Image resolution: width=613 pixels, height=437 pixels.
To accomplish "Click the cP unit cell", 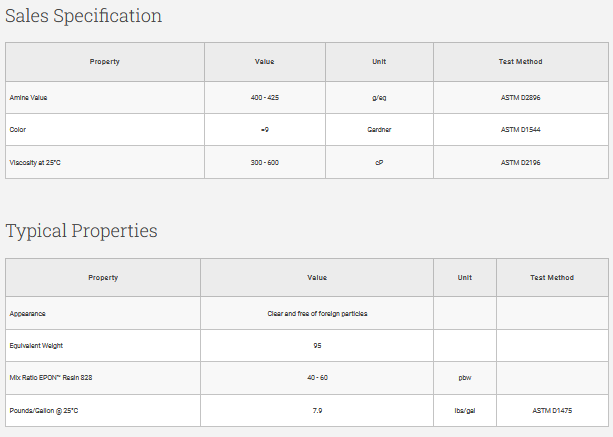I will point(379,162).
